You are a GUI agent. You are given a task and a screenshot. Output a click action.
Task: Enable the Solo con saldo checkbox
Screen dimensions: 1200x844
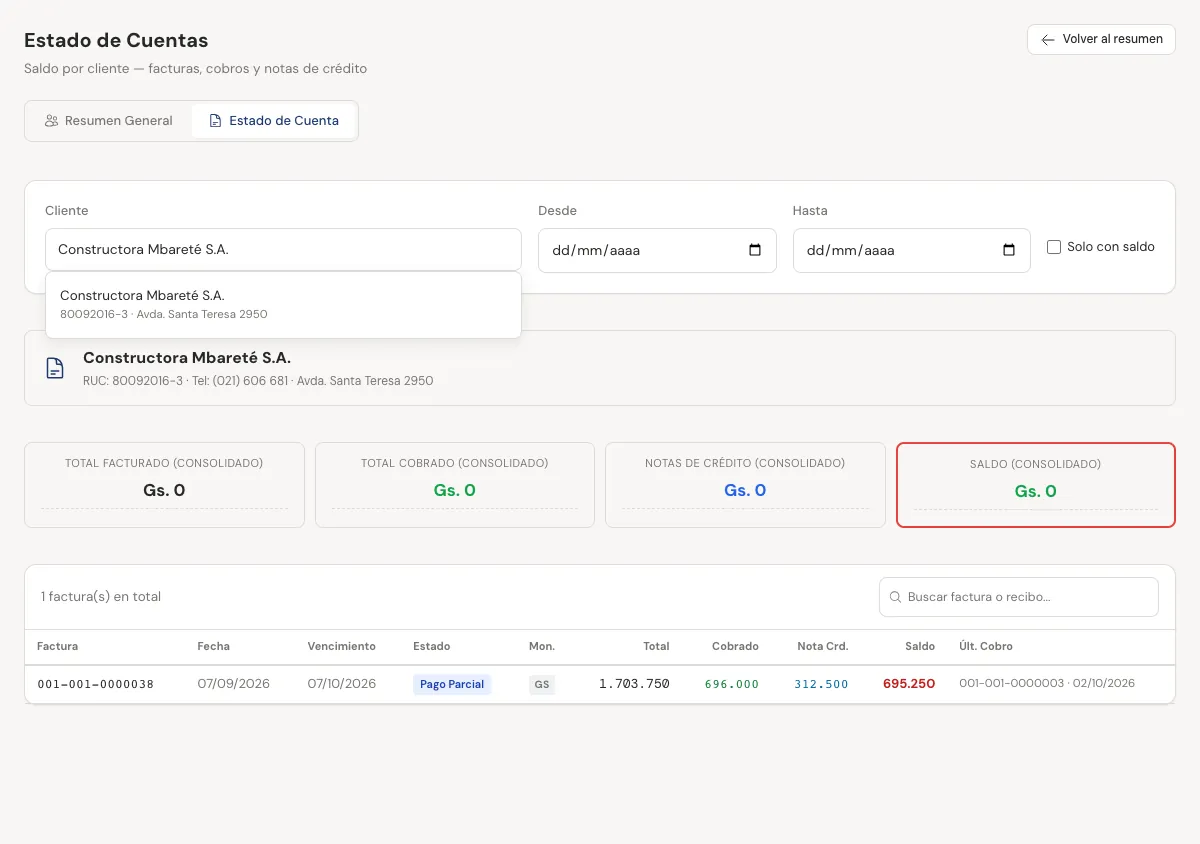point(1053,247)
